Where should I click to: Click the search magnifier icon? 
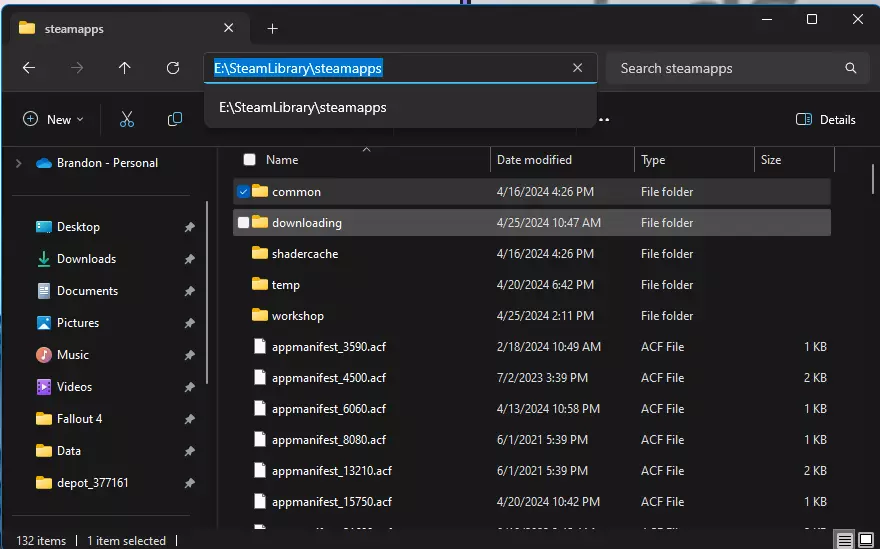851,68
